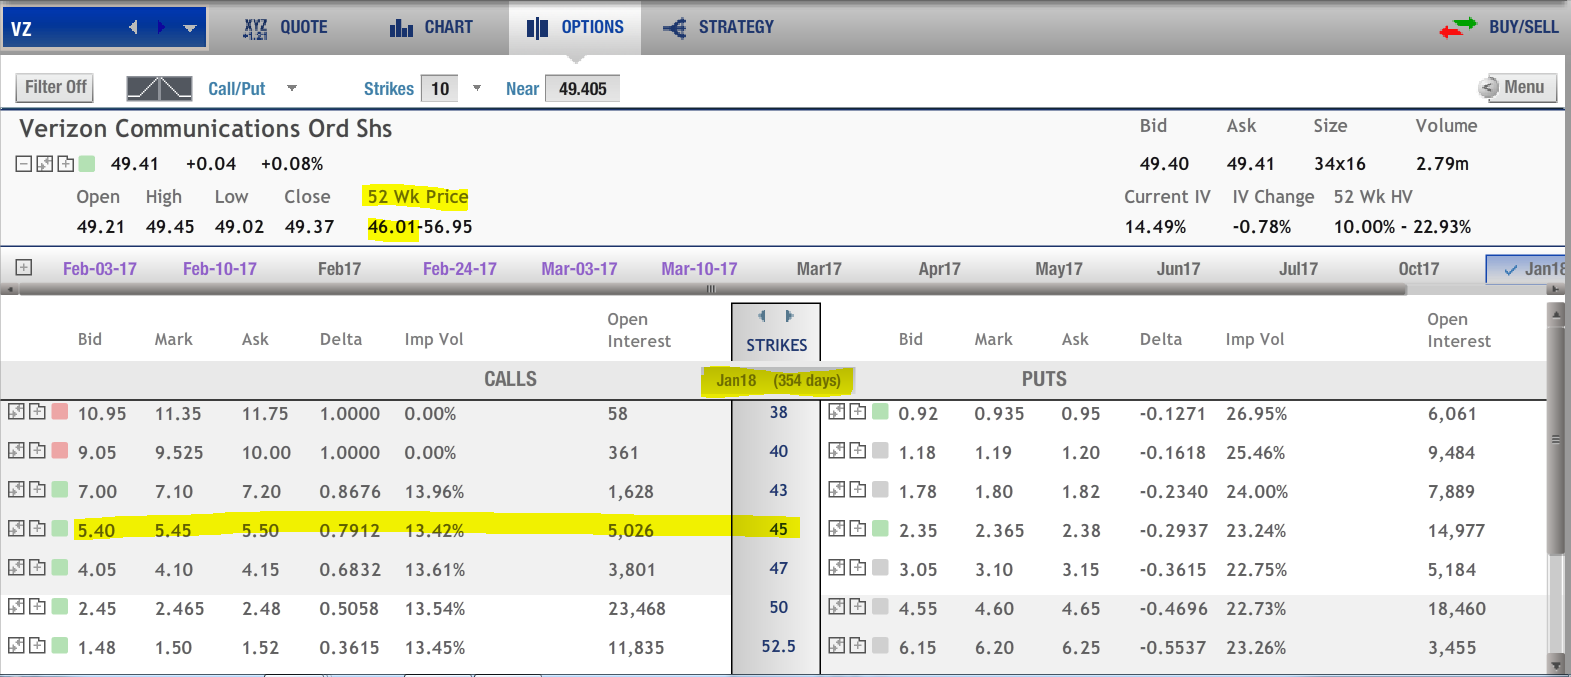The image size is (1571, 677).
Task: Click the plus icon on the 10.95 bid call row
Action: pyautogui.click(x=37, y=411)
